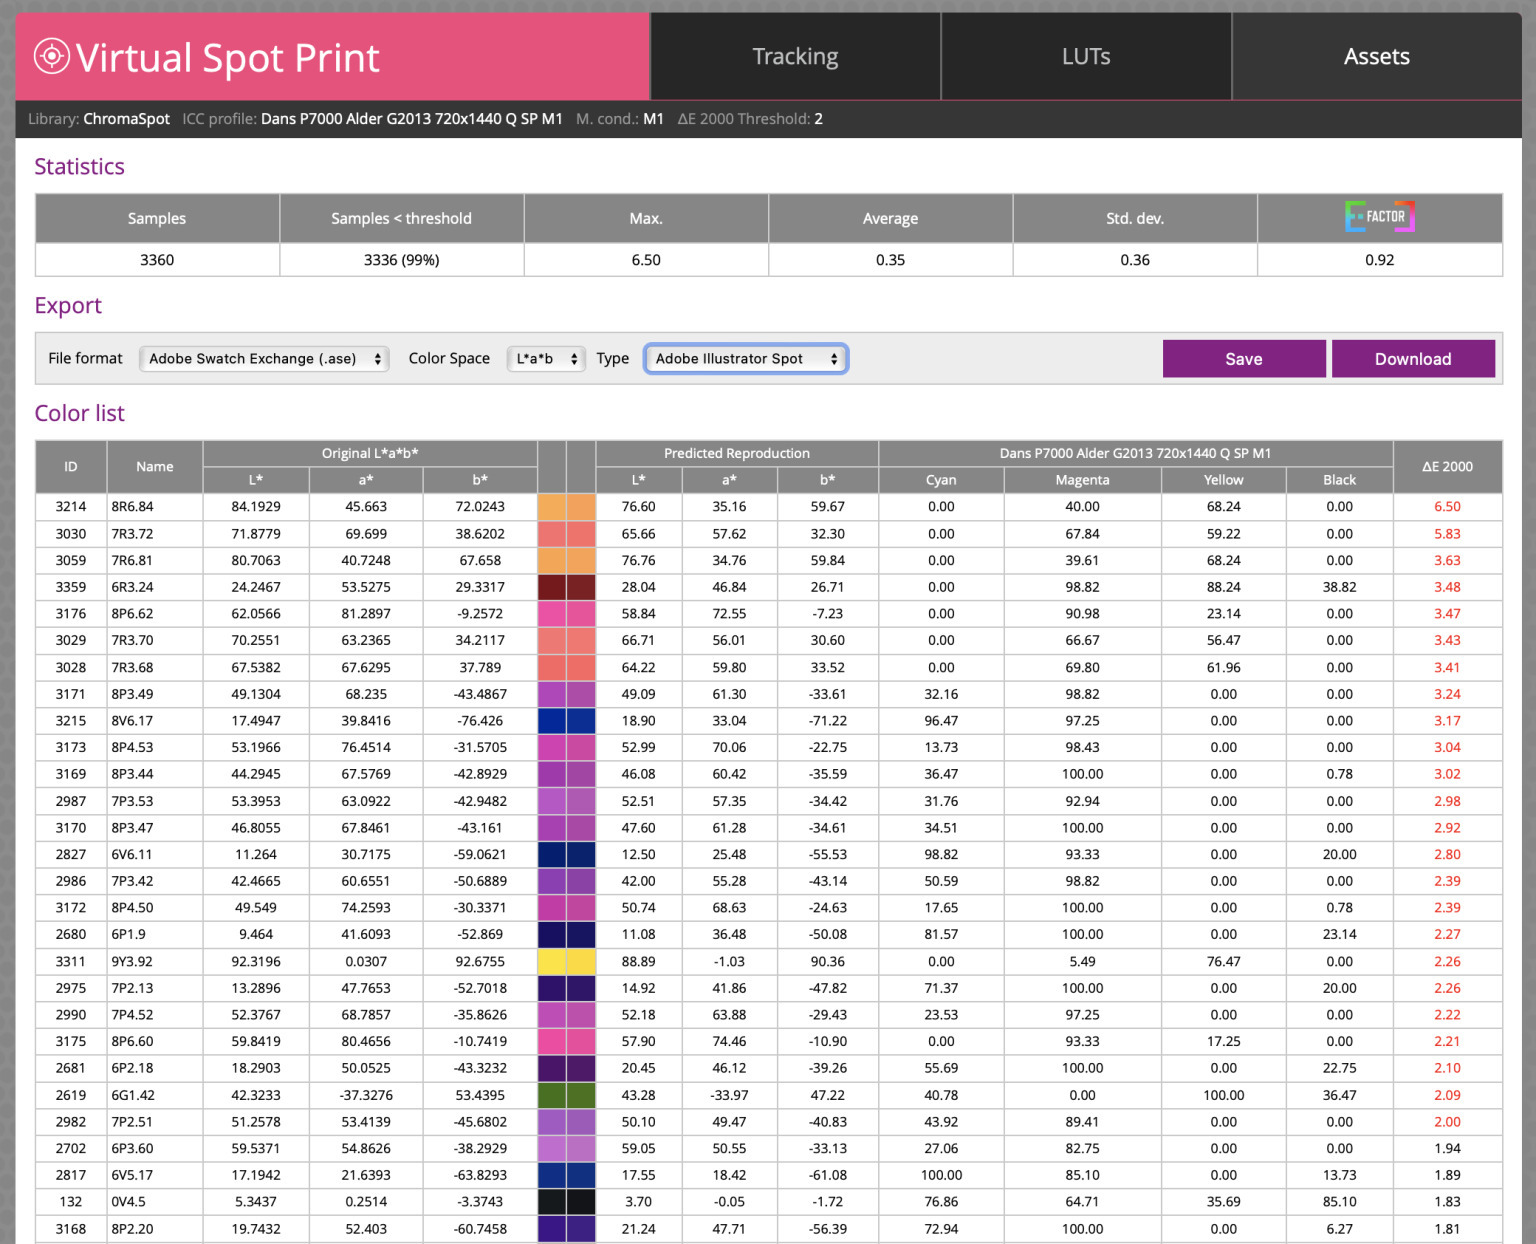Click the Download button

(1413, 359)
